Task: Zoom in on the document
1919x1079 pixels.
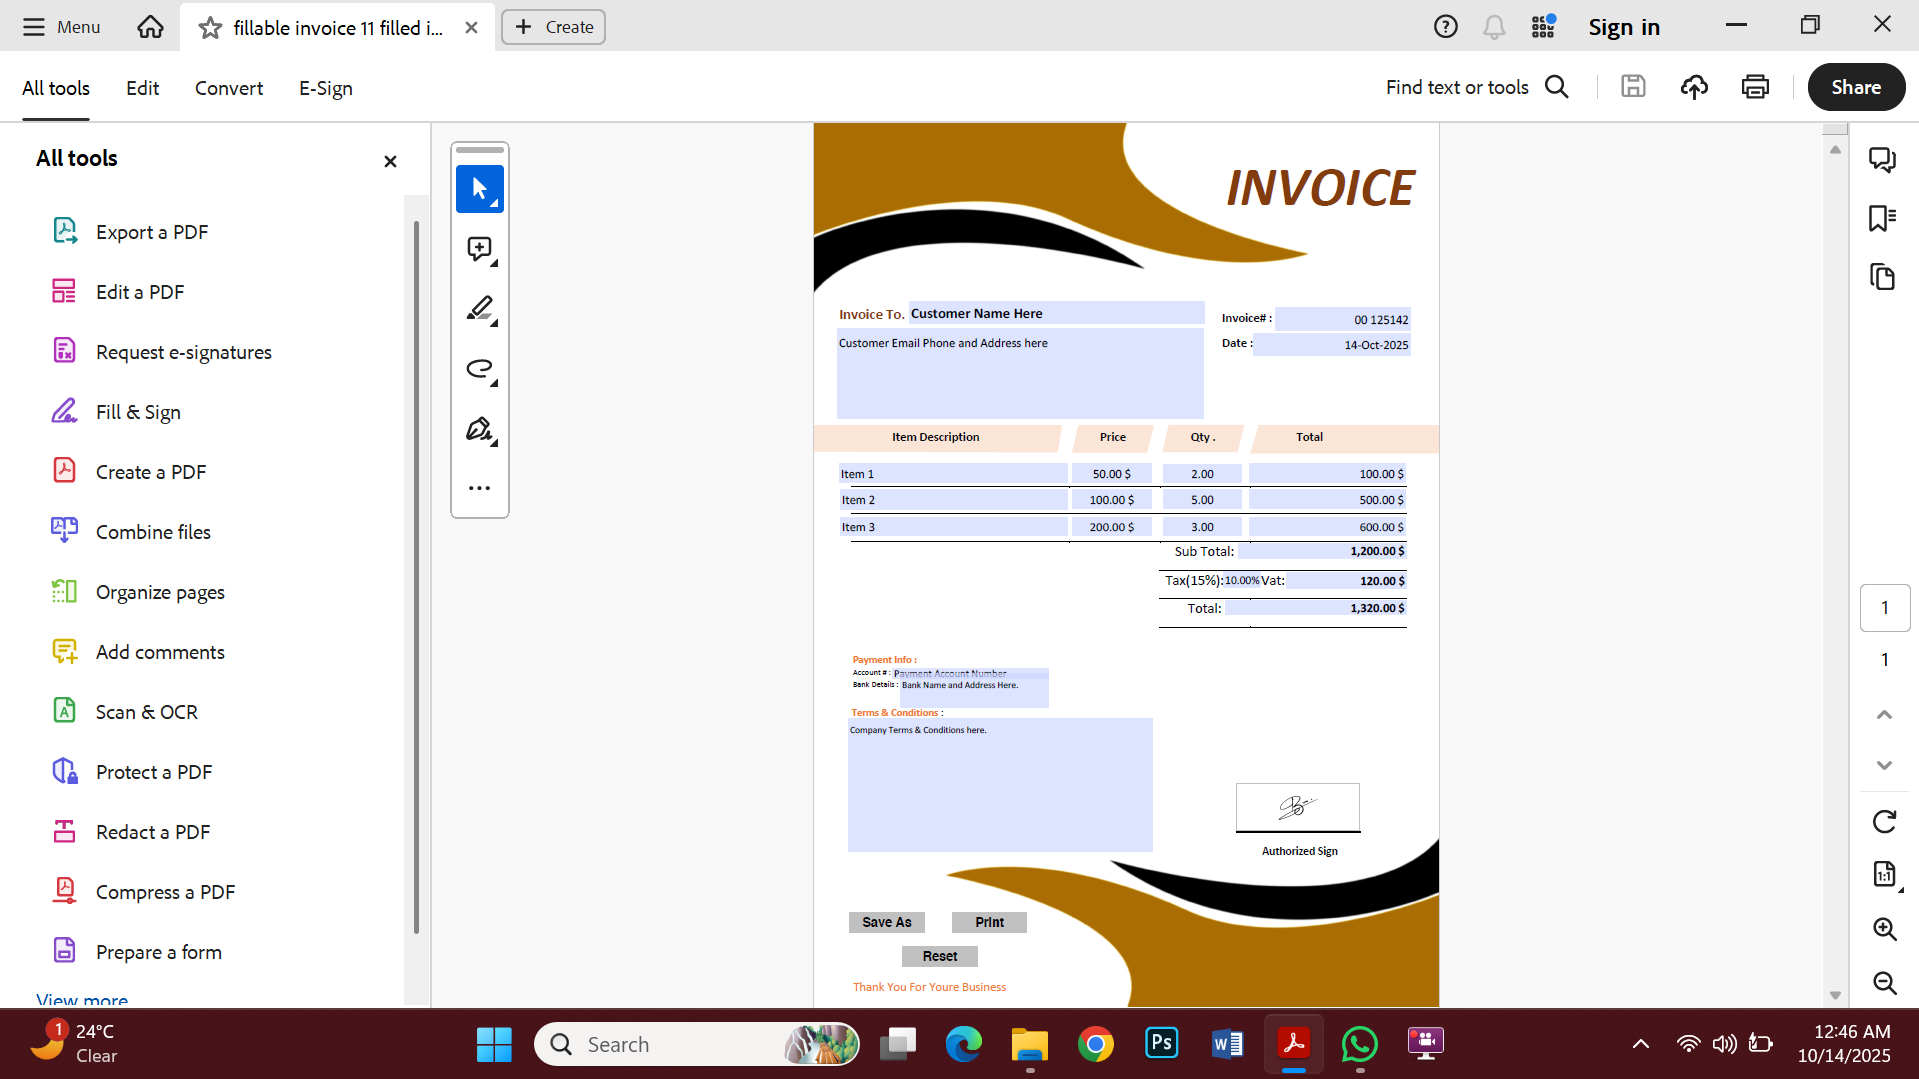Action: [x=1885, y=929]
